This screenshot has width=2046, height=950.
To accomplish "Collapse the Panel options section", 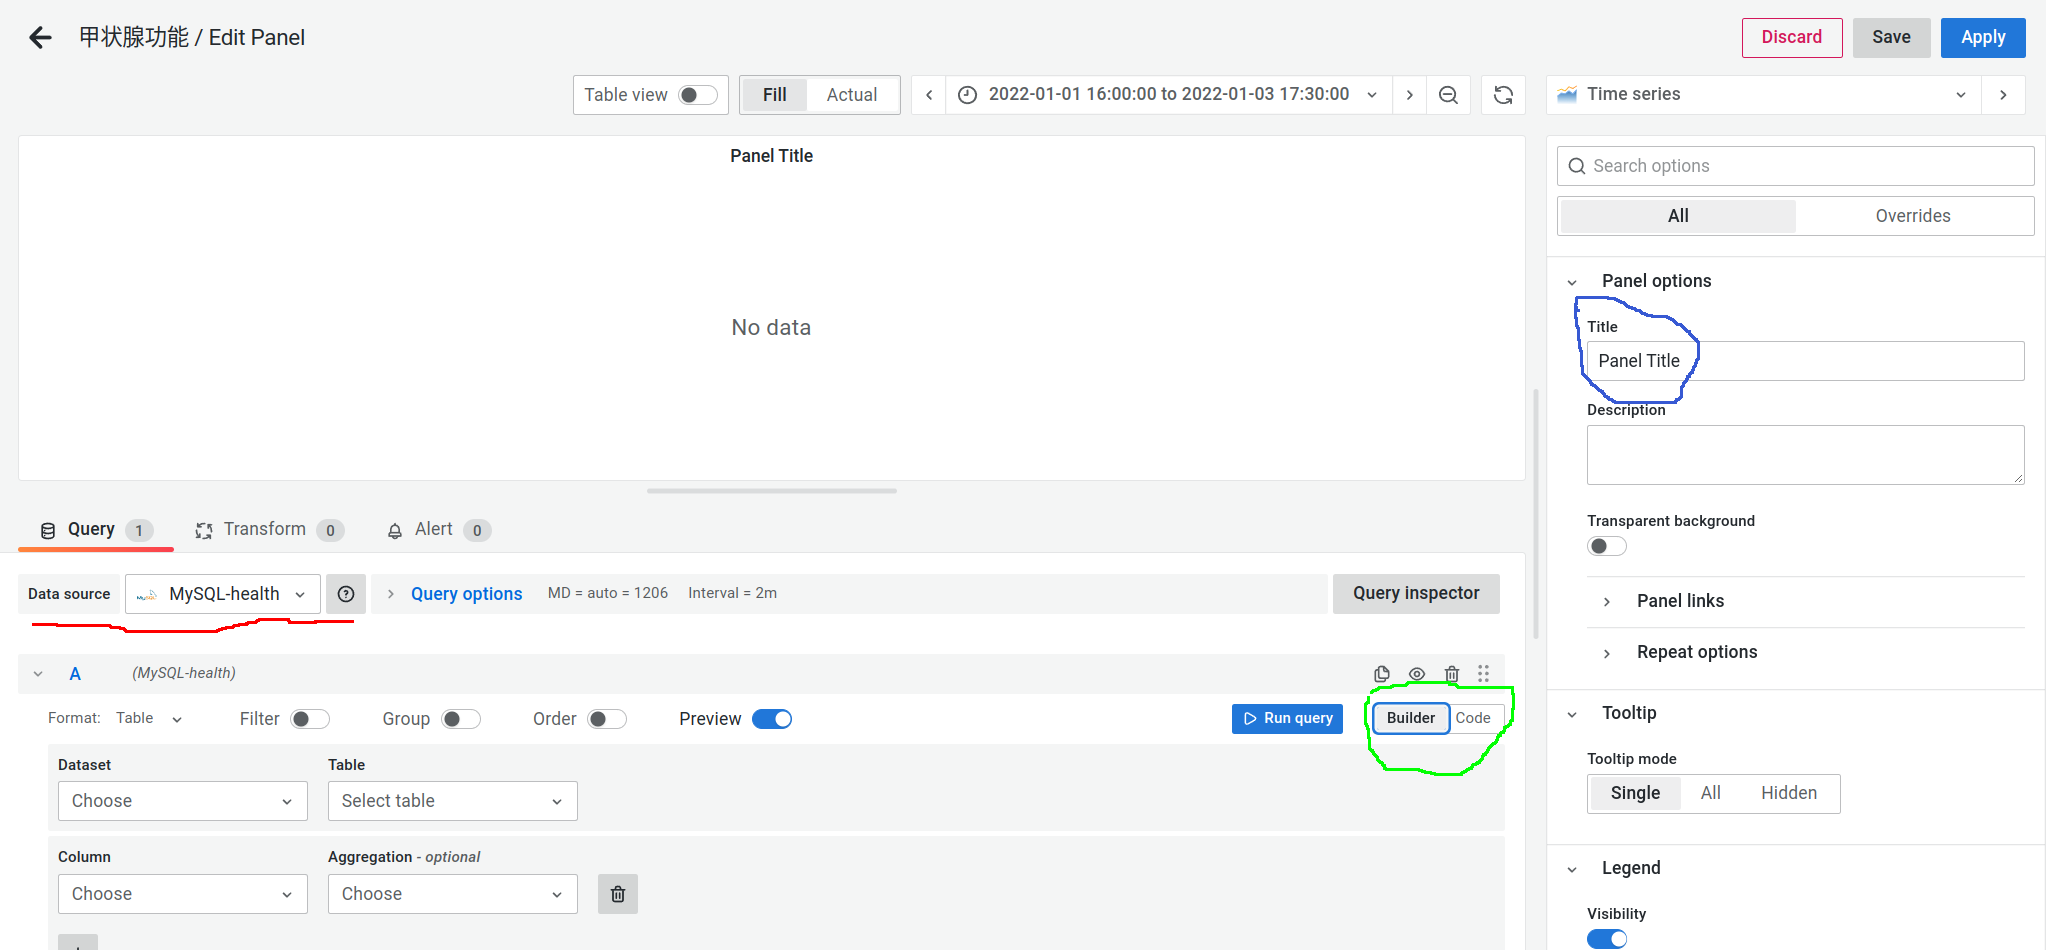I will click(1572, 282).
